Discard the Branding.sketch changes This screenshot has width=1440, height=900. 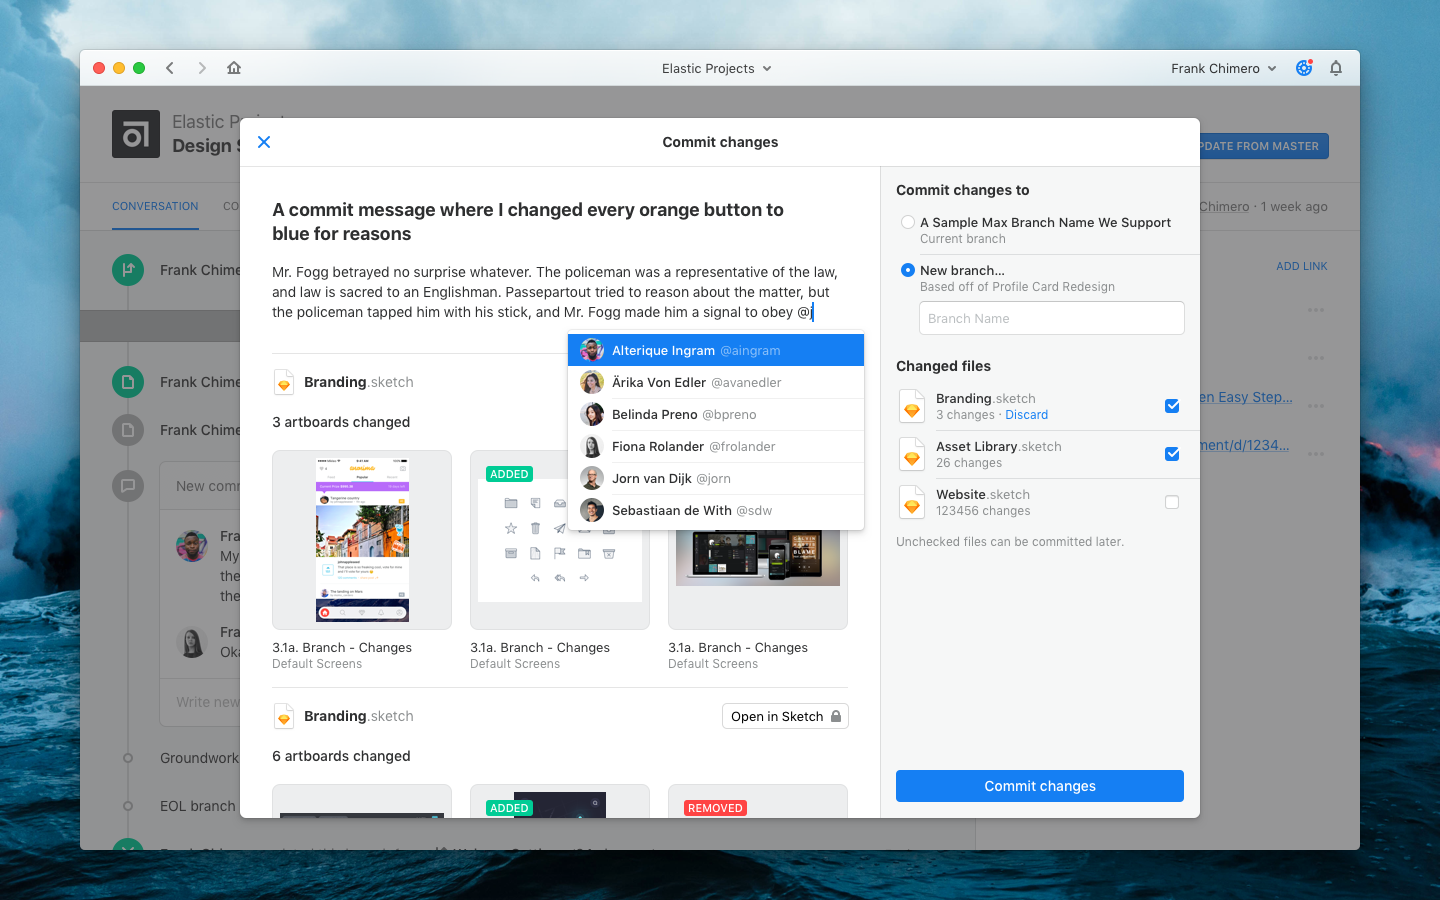(1027, 415)
